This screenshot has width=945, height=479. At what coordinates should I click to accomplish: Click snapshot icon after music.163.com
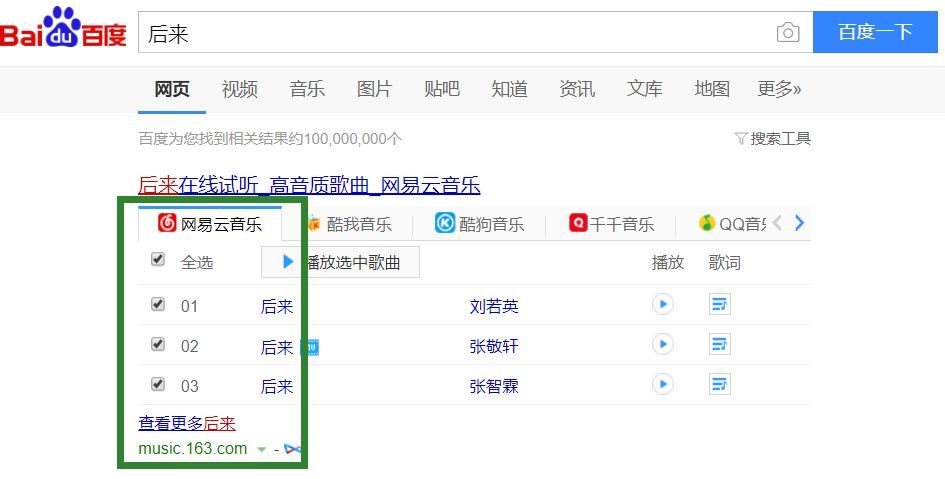click(x=292, y=449)
